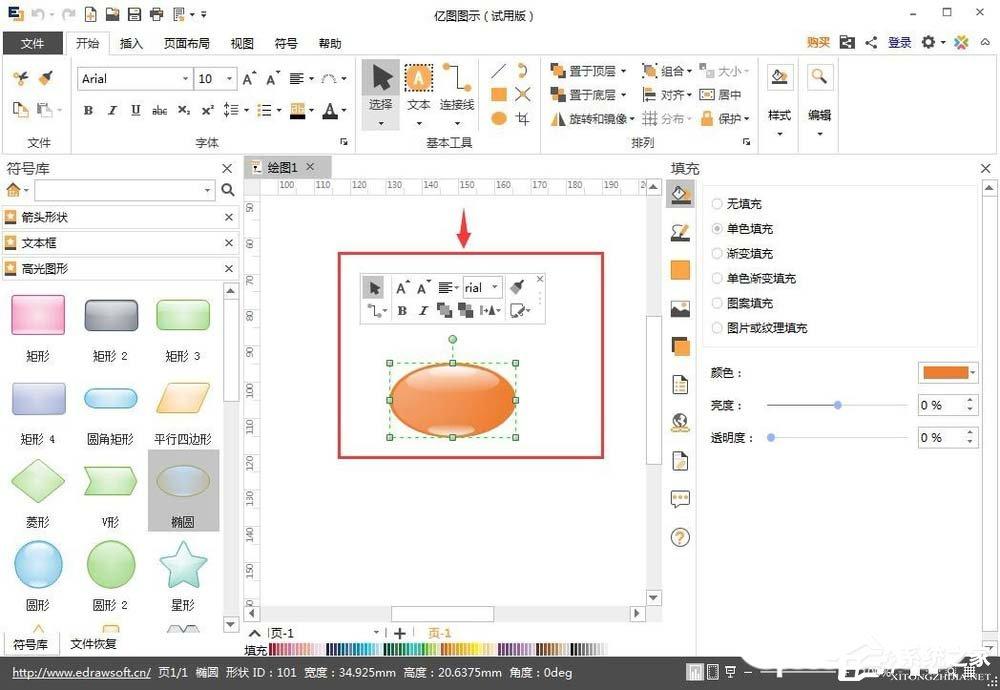Screen dimensions: 1000x690
Task: Select the 星形 star shape thumbnail
Action: tap(183, 565)
